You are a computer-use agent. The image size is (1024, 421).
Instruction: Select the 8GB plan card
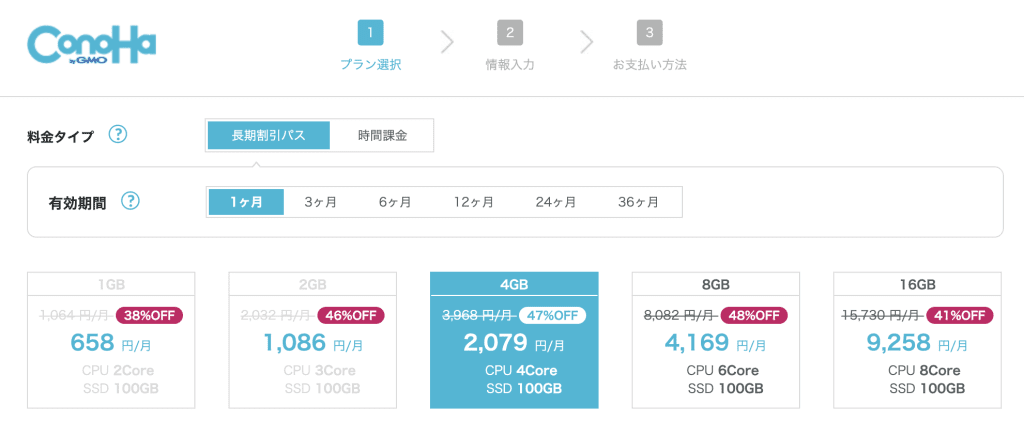[x=716, y=341]
